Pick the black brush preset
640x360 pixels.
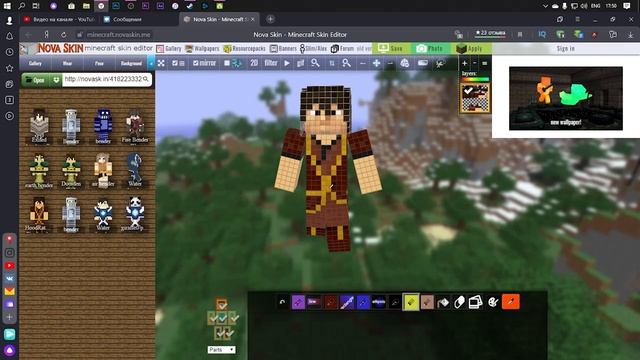(394, 302)
